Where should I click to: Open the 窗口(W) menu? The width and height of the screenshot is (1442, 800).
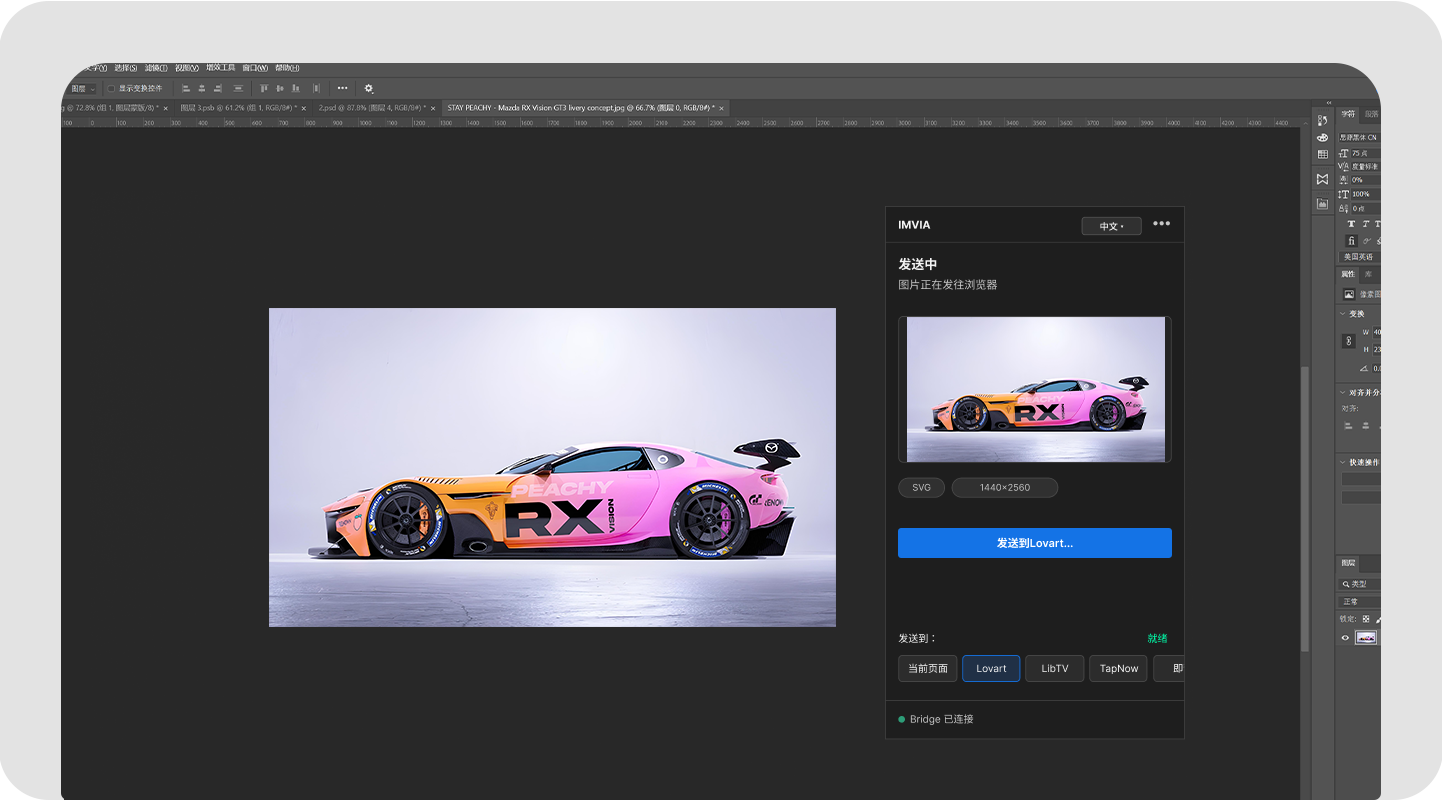pos(255,68)
